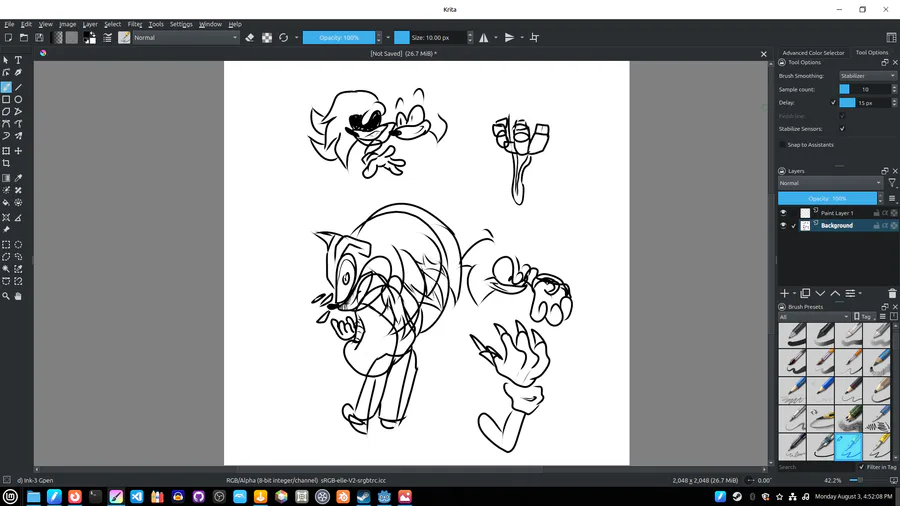Viewport: 900px width, 506px height.
Task: Pick the Polygon tool
Action: pos(6,112)
